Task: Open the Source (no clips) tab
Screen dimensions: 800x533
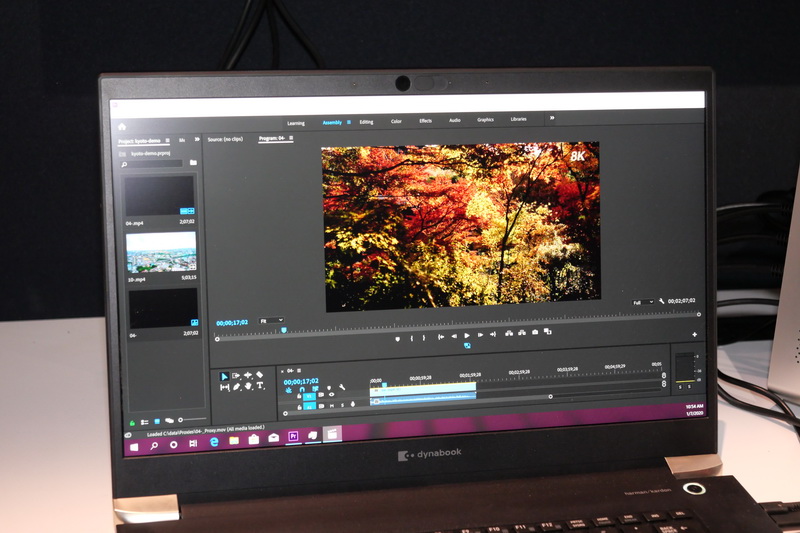Action: (226, 139)
